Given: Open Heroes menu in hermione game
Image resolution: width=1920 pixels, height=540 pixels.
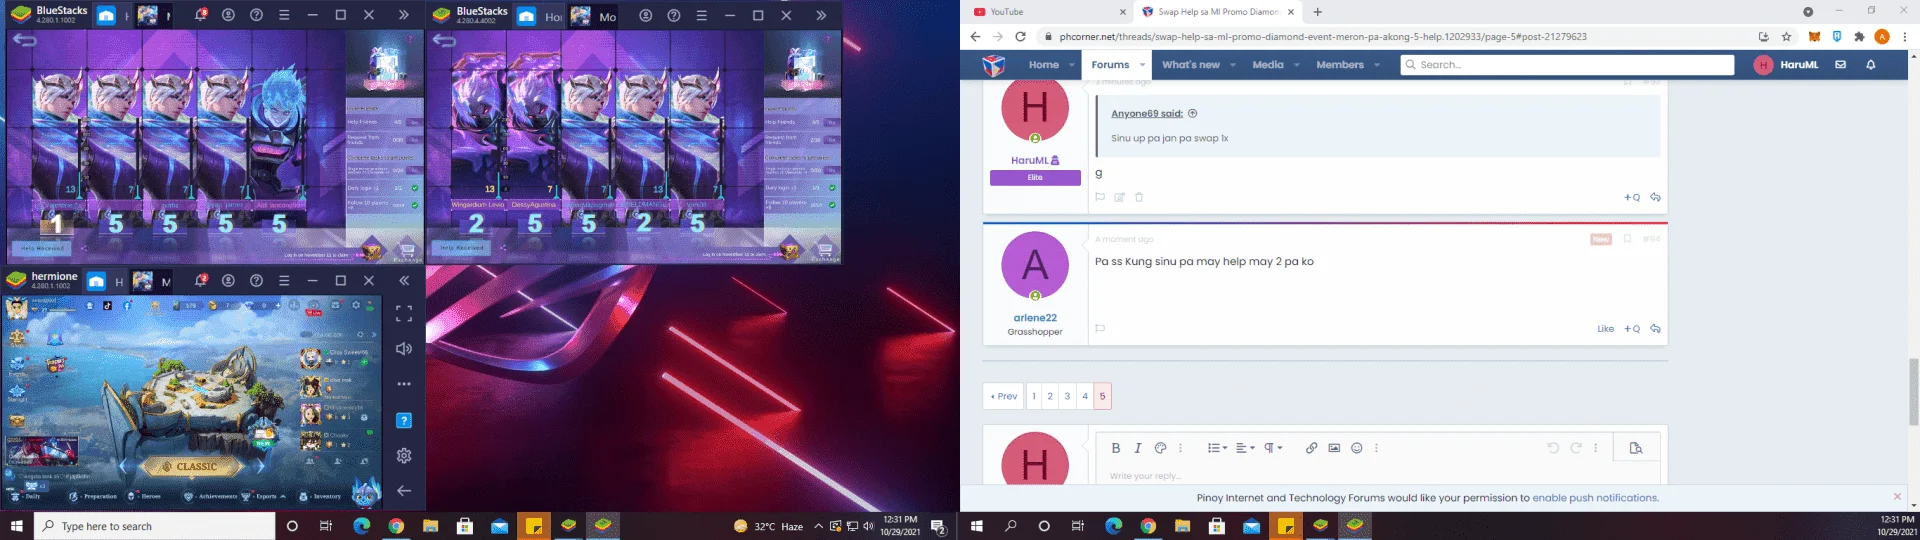Looking at the screenshot, I should click(x=145, y=496).
